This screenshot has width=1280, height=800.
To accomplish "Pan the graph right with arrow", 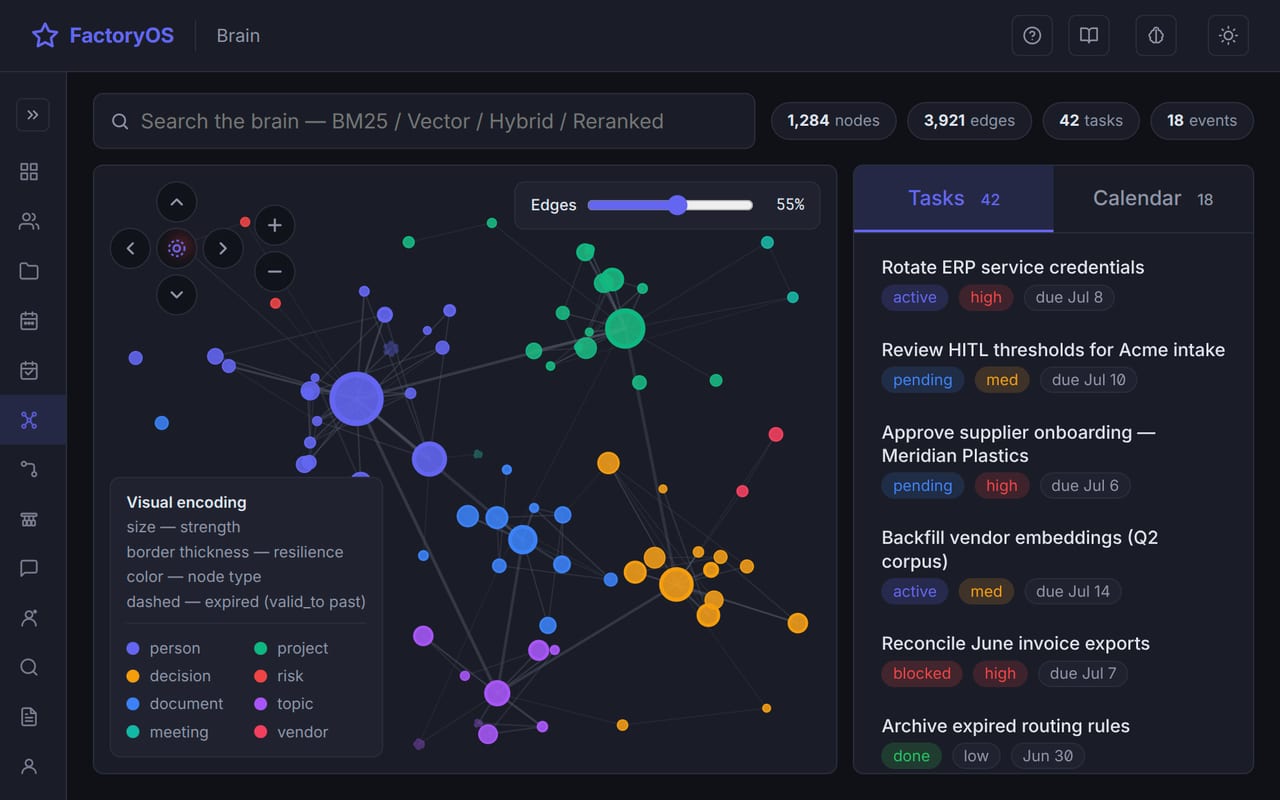I will coord(223,248).
